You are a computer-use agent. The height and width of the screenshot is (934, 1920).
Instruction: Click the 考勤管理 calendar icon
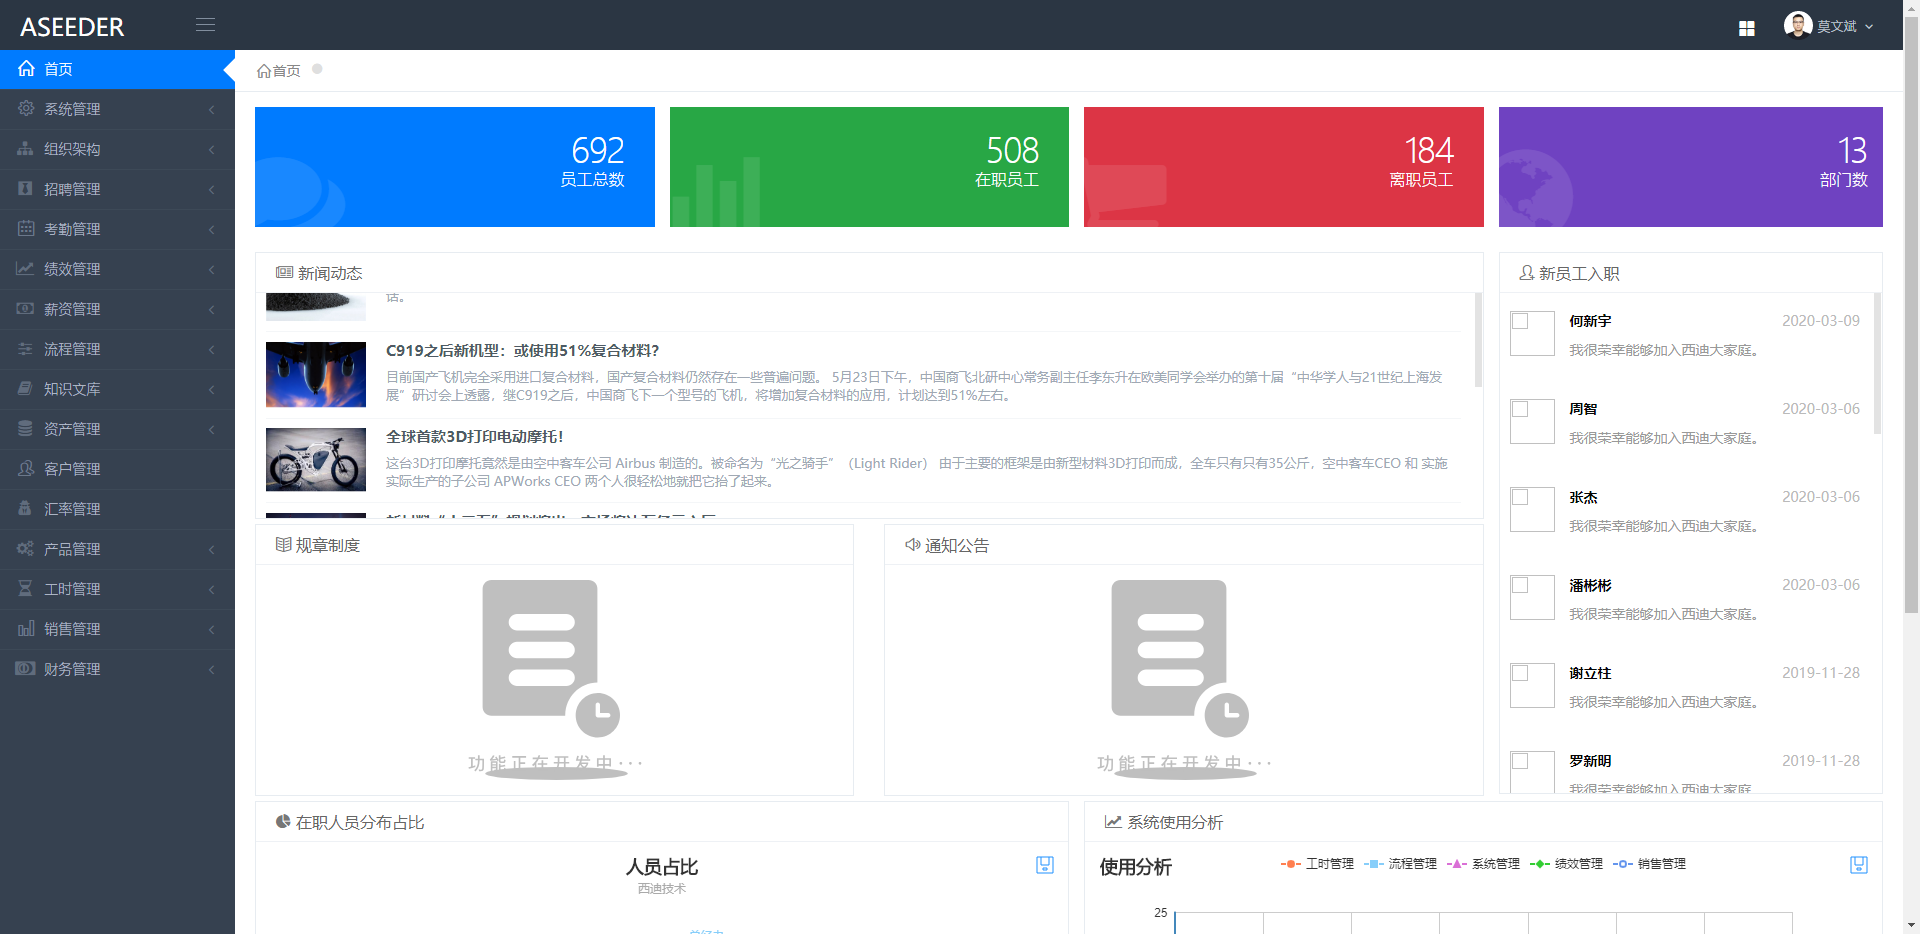pyautogui.click(x=26, y=228)
